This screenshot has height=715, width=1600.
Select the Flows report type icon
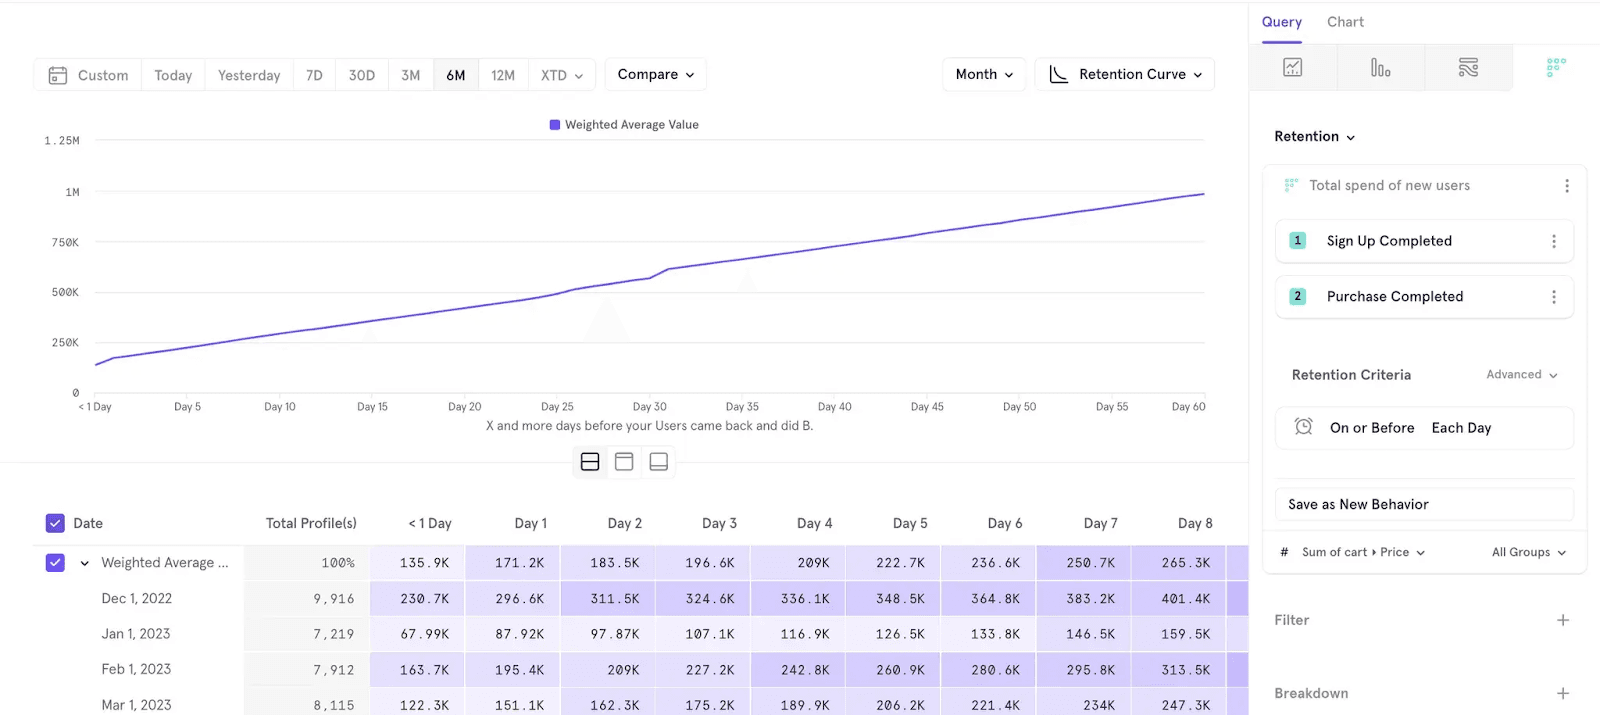(x=1468, y=68)
